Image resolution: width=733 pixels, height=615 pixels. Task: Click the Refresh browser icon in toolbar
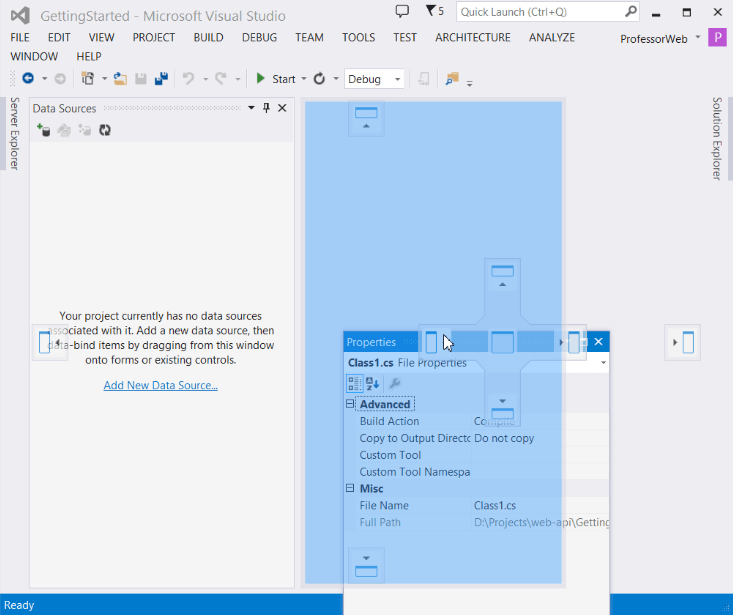(x=319, y=79)
